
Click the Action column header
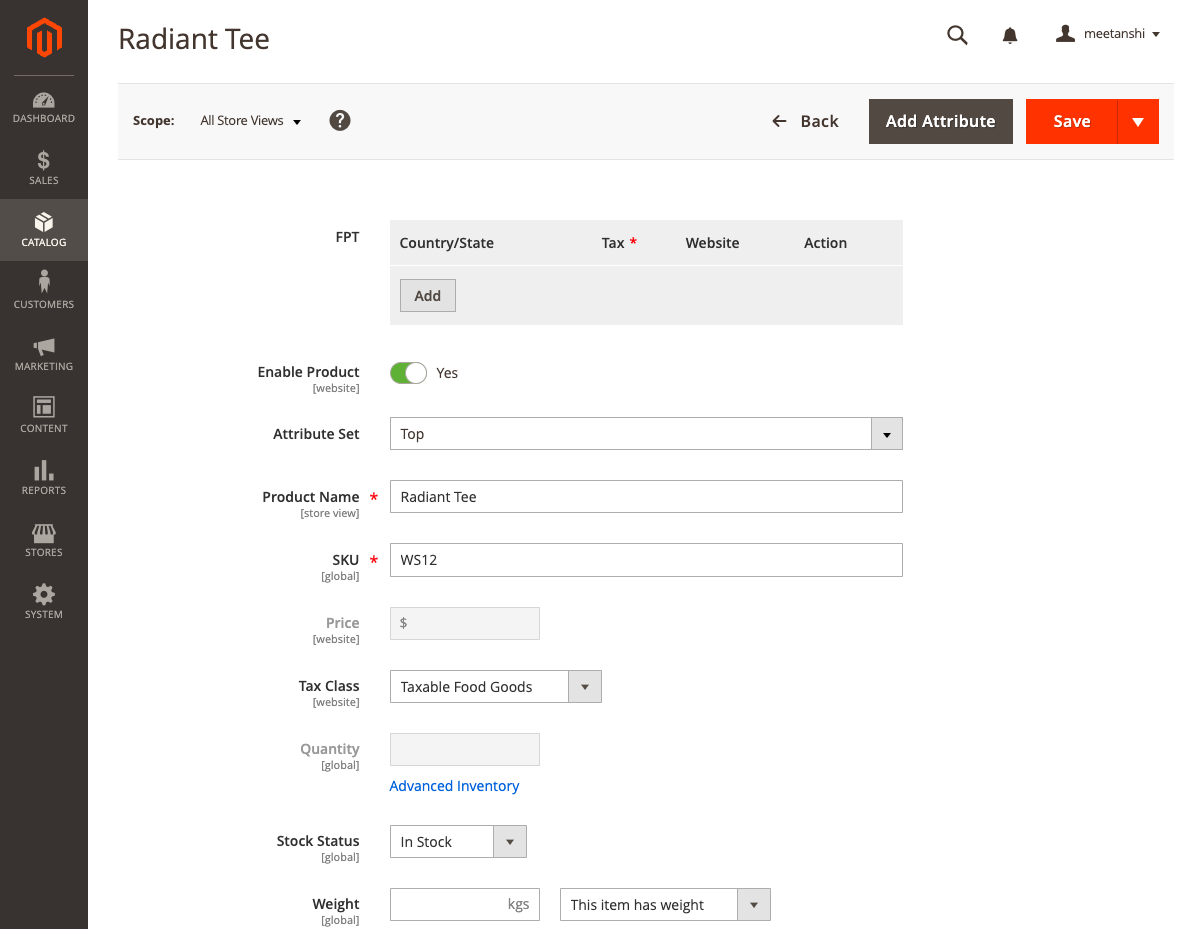coord(825,243)
